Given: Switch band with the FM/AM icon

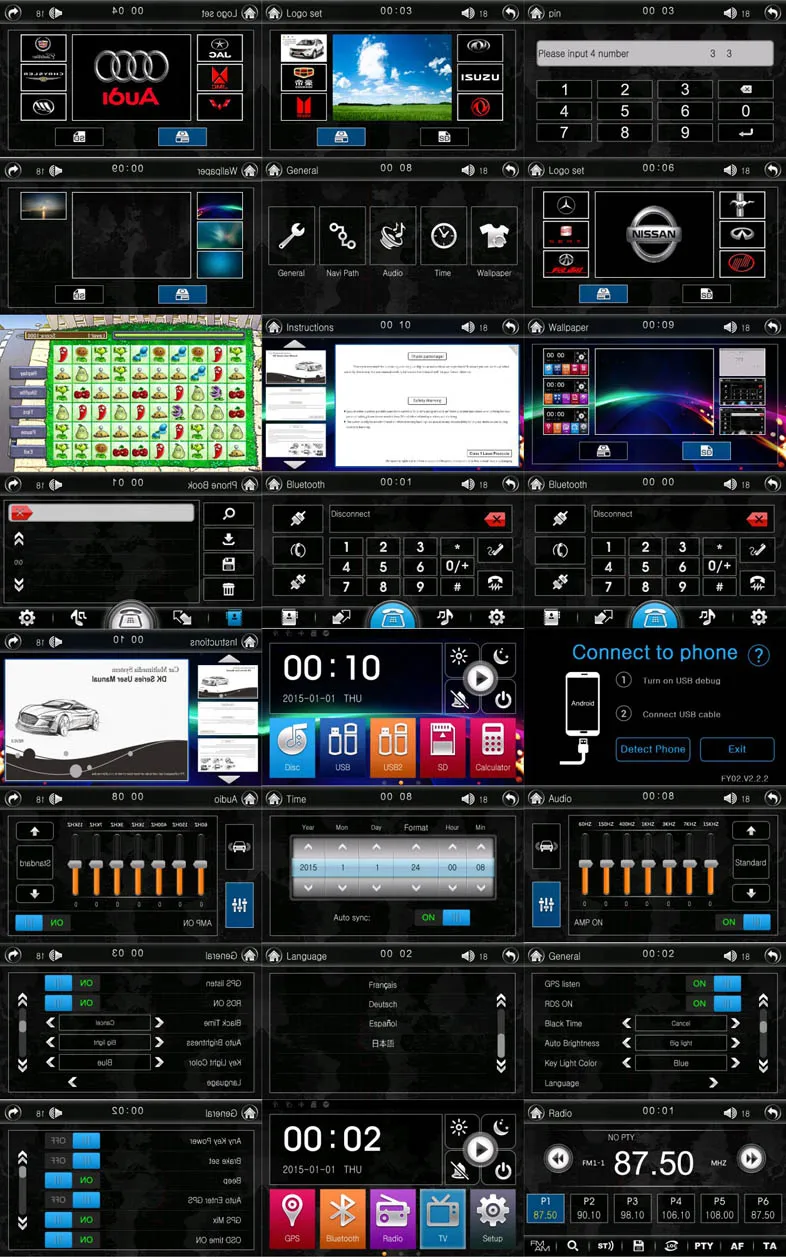Looking at the screenshot, I should (x=540, y=1246).
